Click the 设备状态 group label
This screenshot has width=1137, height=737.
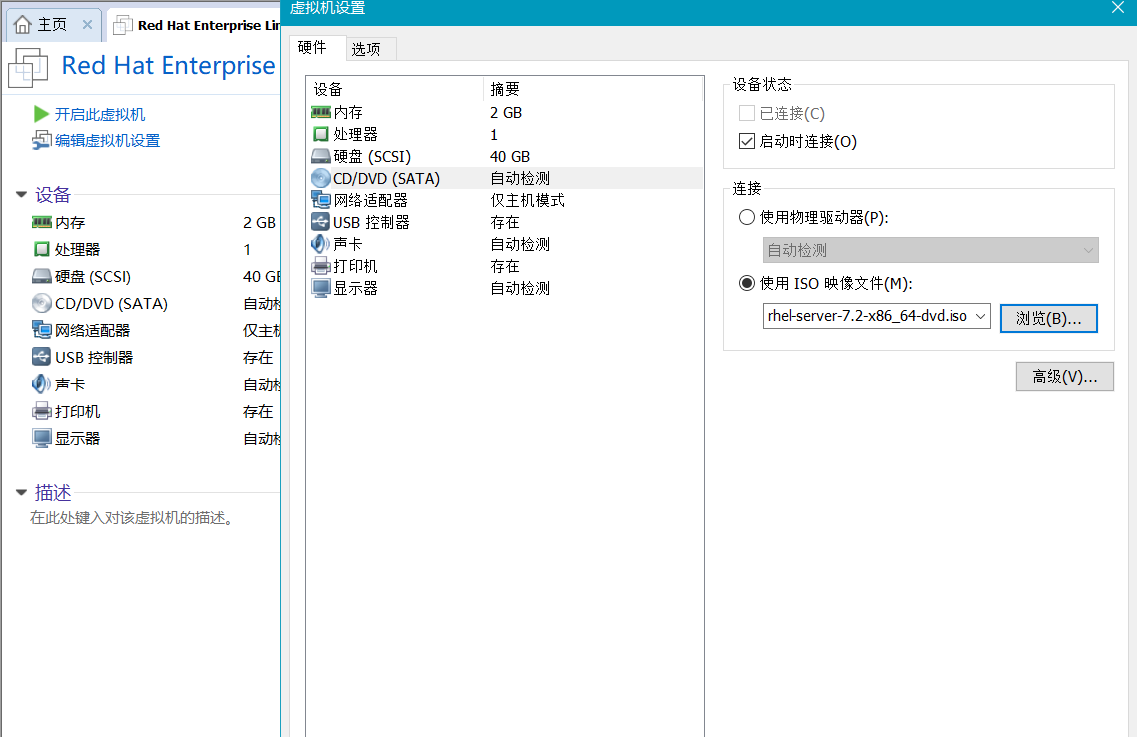pyautogui.click(x=761, y=84)
